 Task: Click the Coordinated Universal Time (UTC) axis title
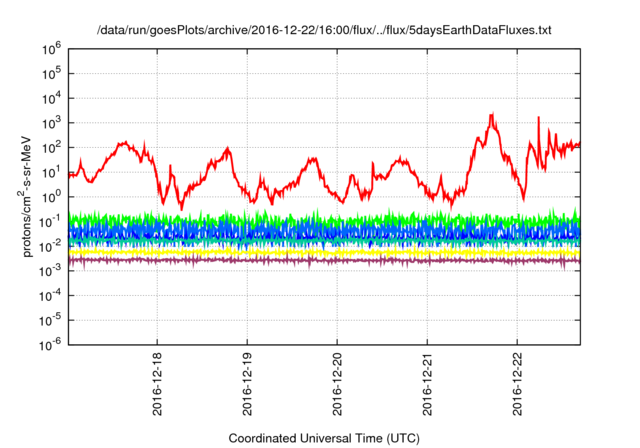click(324, 438)
